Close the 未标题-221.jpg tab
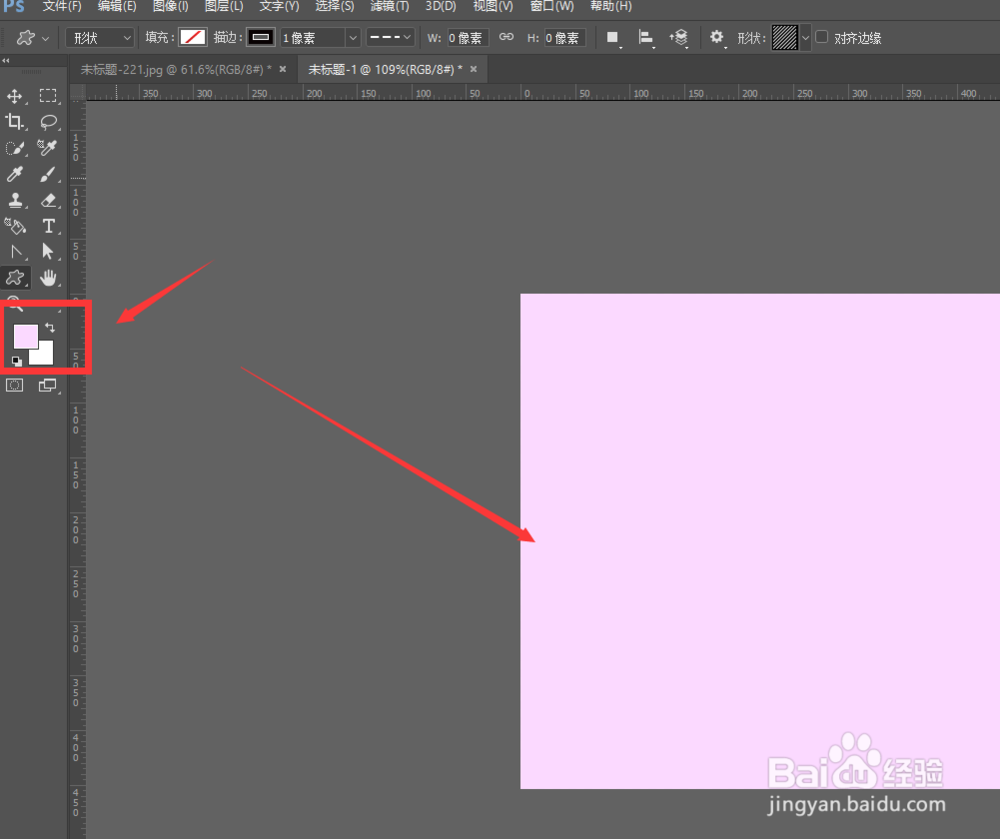Viewport: 1000px width, 839px height. click(283, 69)
